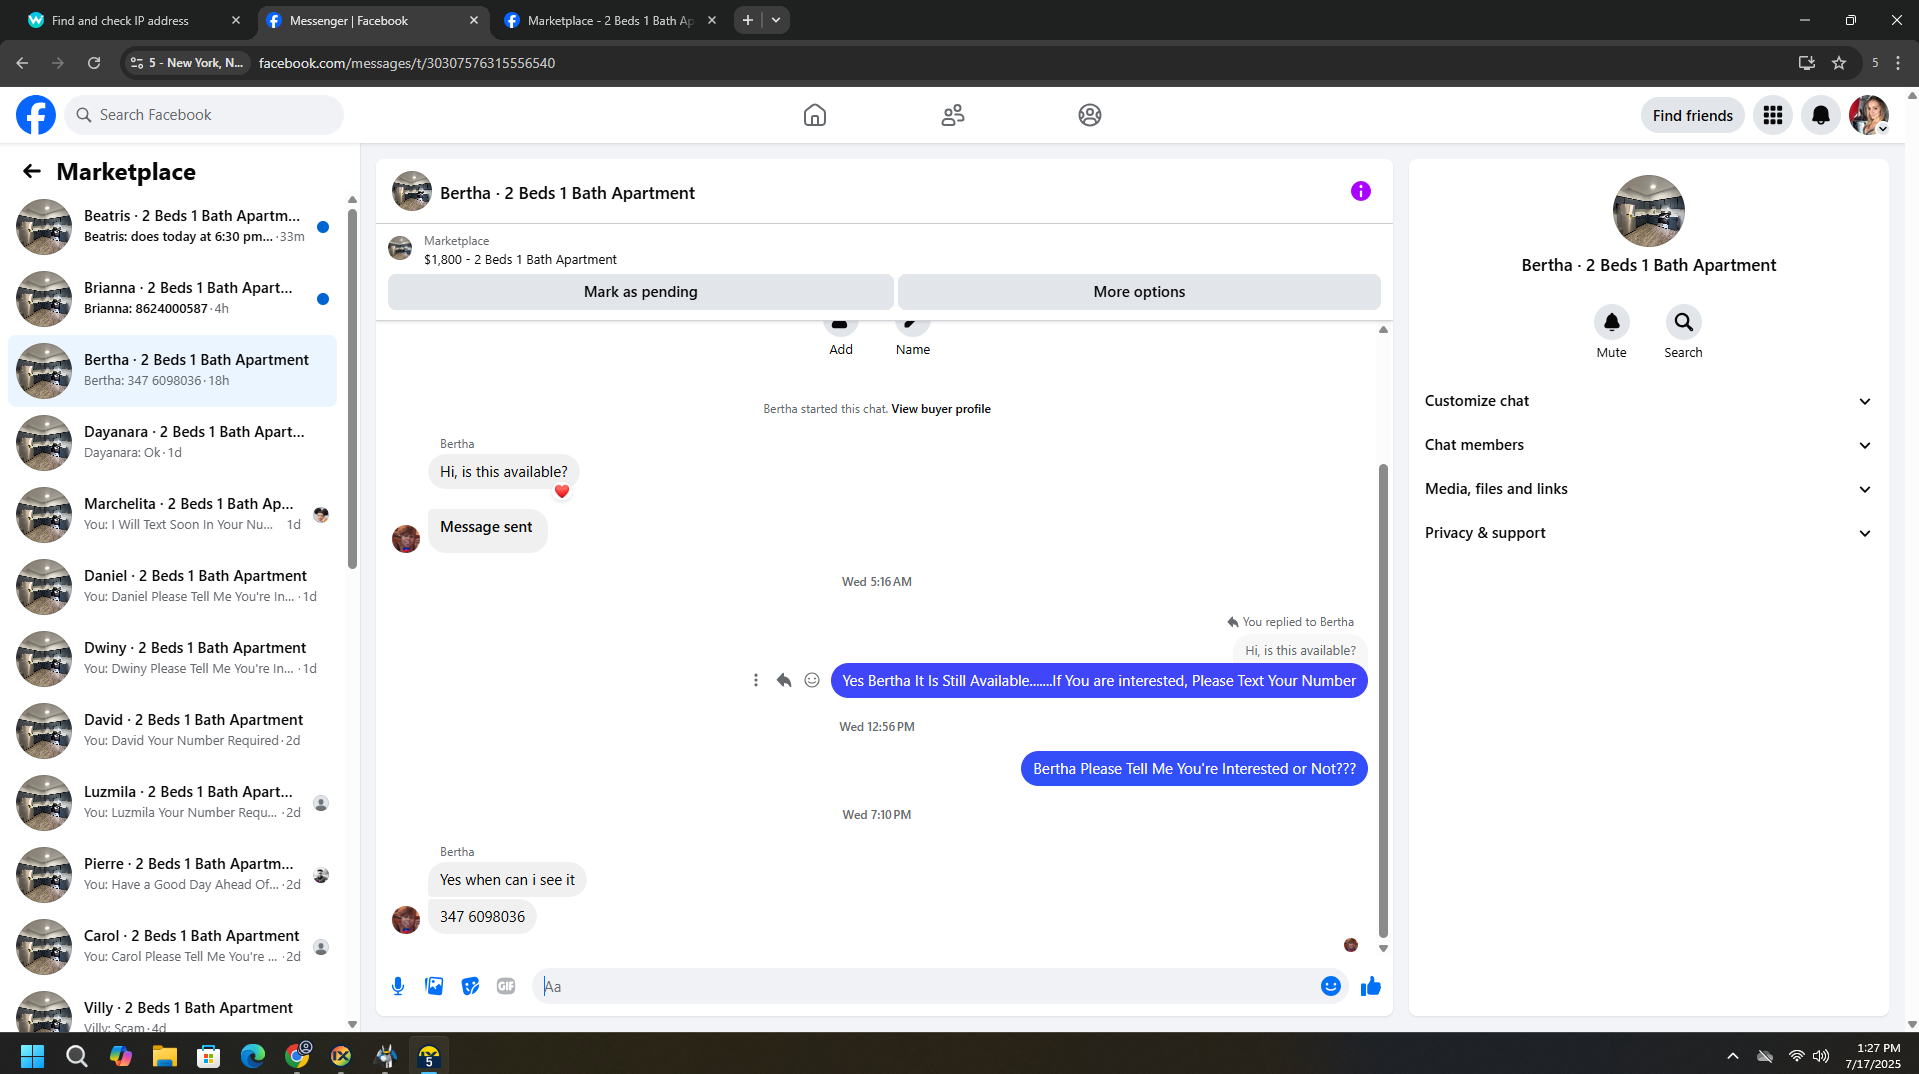Open the account profile picture menu

(1869, 115)
